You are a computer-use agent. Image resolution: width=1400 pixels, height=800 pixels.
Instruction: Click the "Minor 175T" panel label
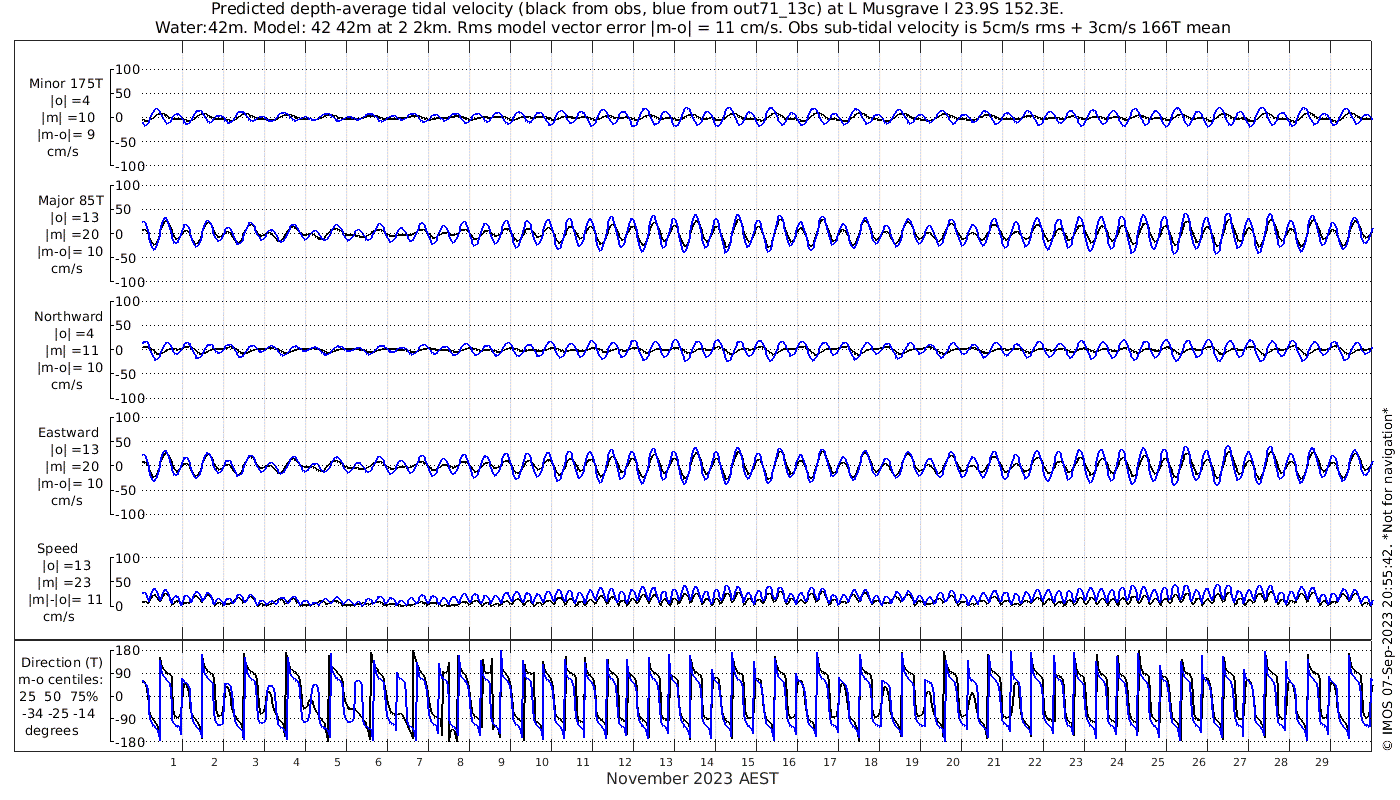point(66,84)
